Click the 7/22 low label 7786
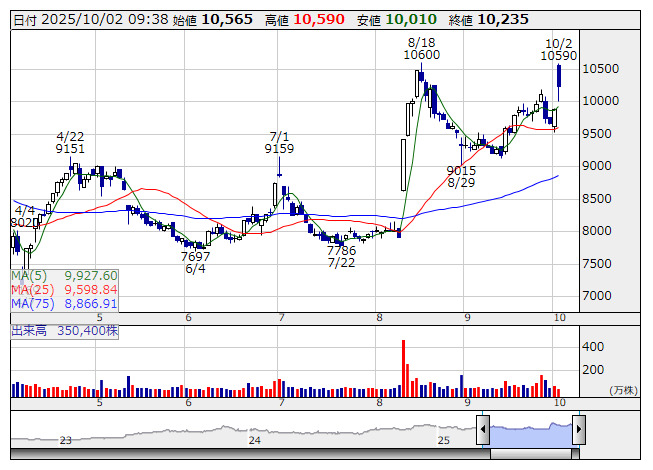 342,250
